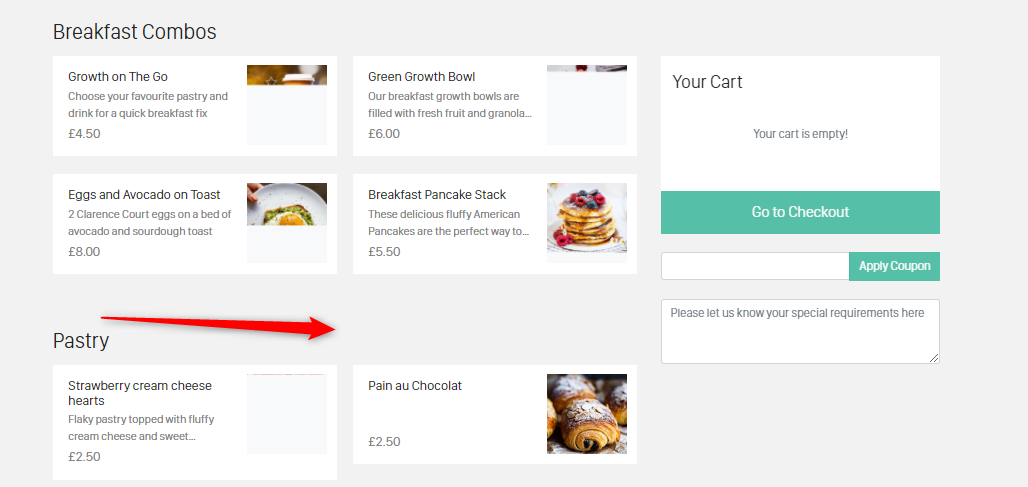Click the Breakfast Combos section heading
1028x487 pixels.
coord(134,32)
